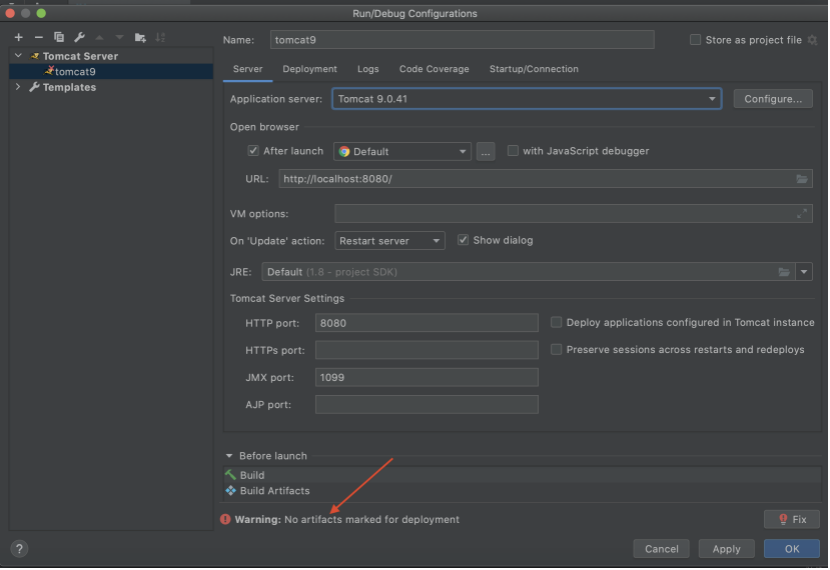Click the HTTPs port field
The width and height of the screenshot is (830, 570).
point(427,350)
